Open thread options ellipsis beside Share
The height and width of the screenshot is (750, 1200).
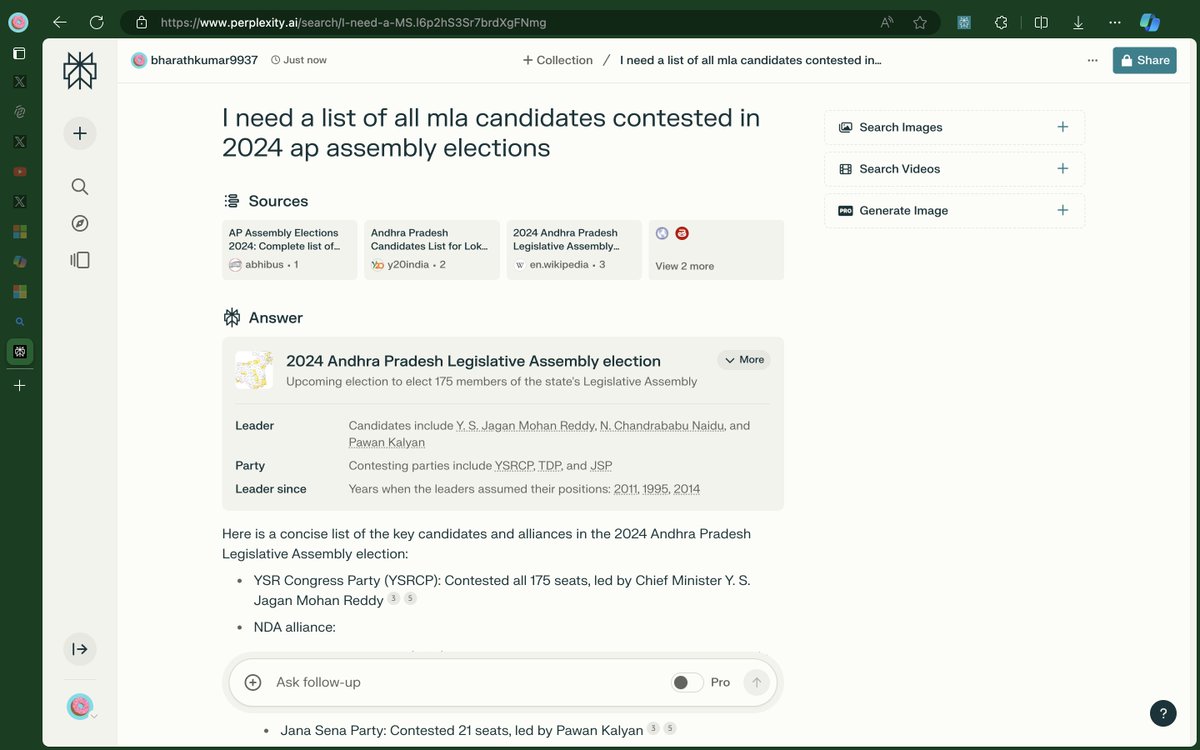click(x=1093, y=60)
